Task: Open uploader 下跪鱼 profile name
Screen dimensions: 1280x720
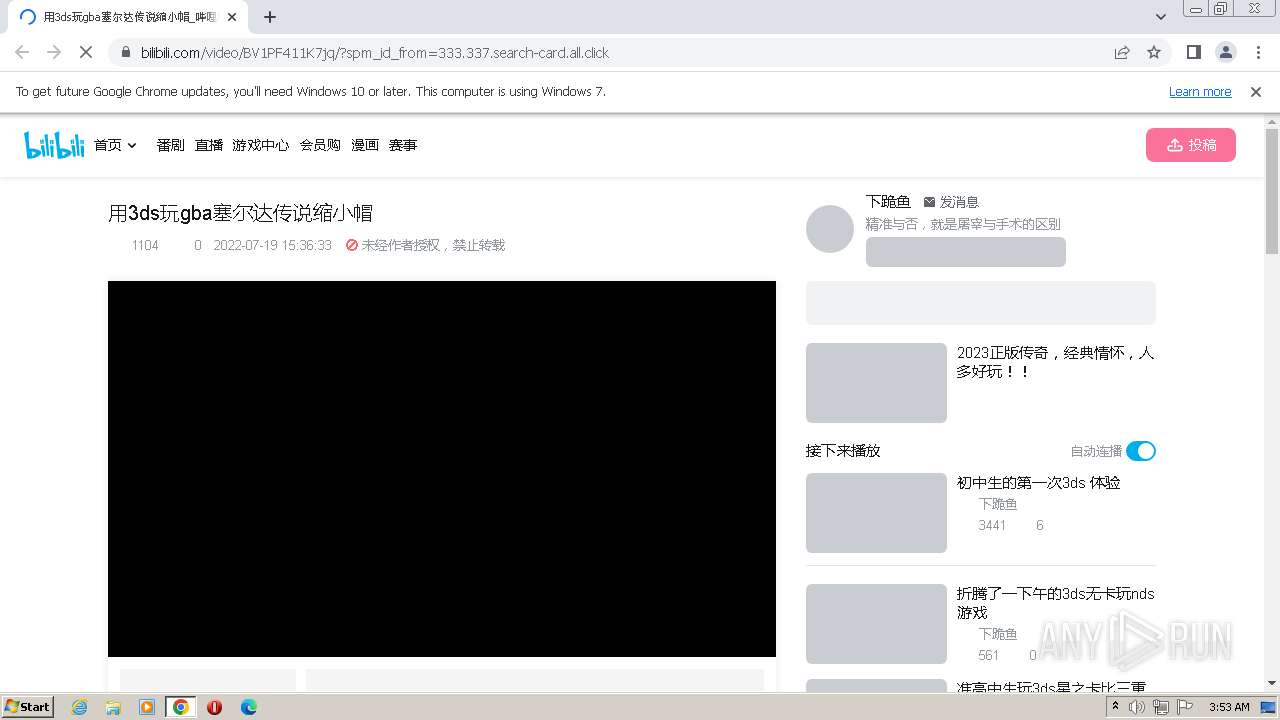Action: pyautogui.click(x=888, y=202)
